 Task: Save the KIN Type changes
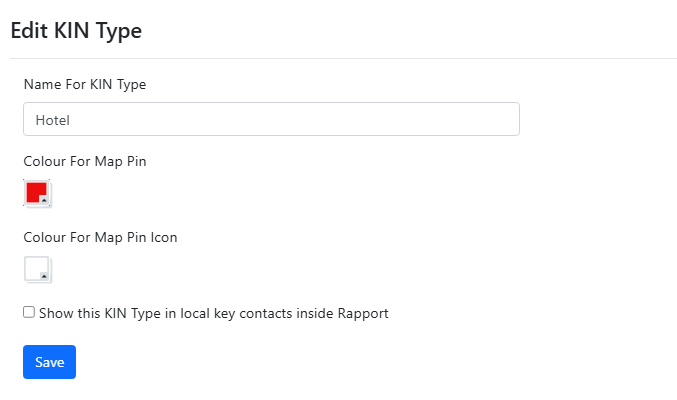coord(50,362)
